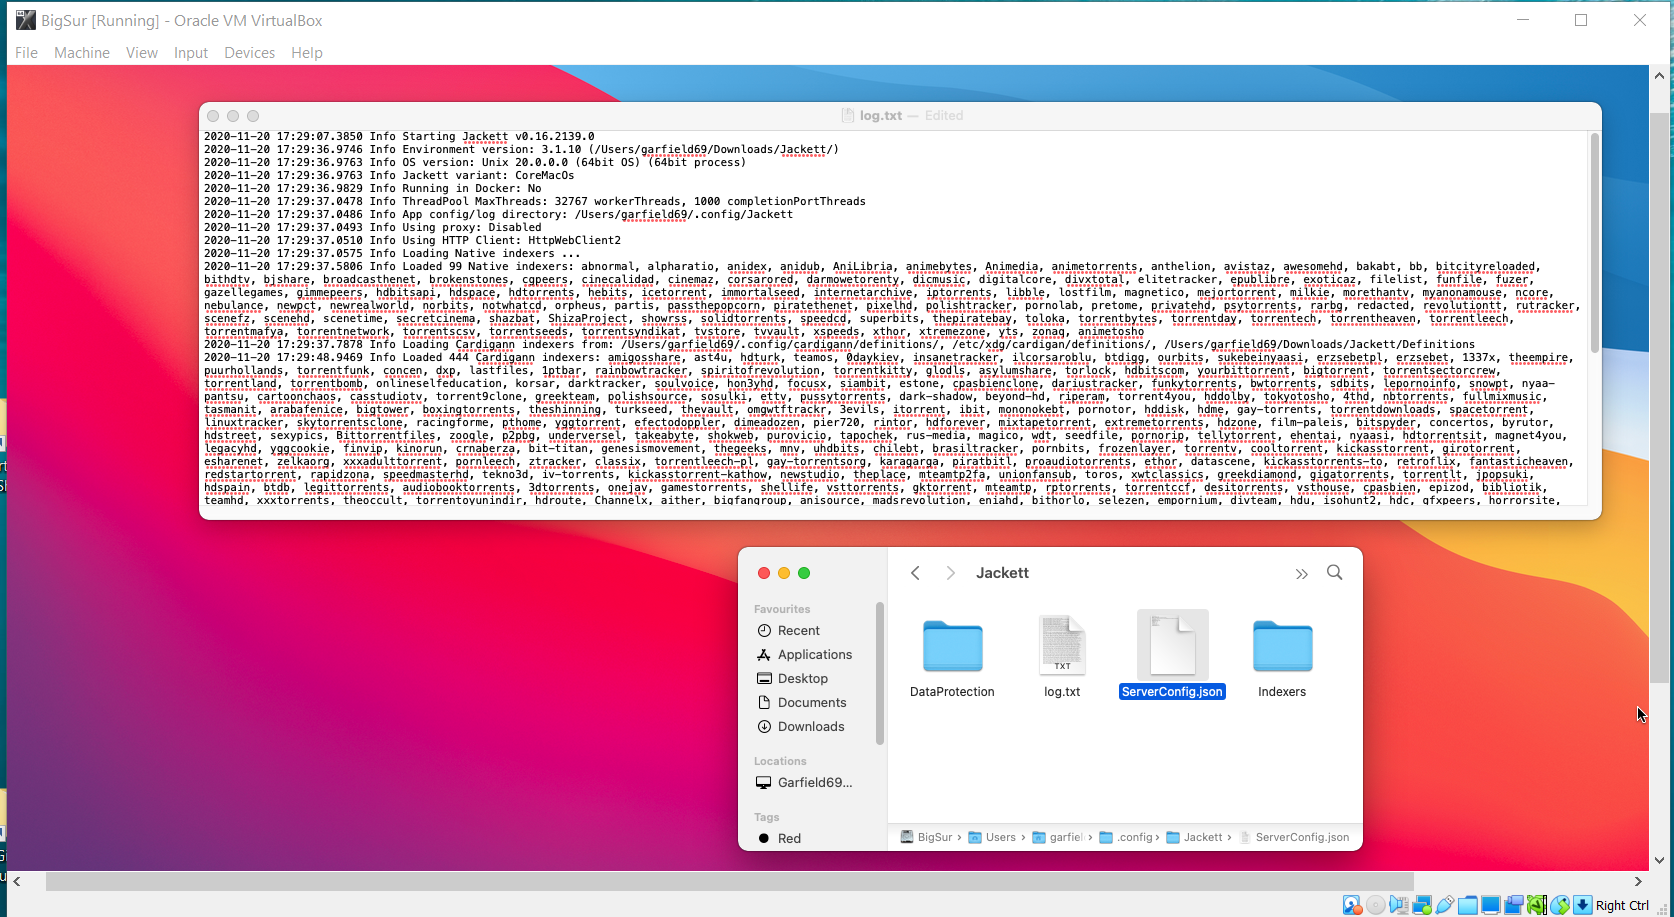Image resolution: width=1674 pixels, height=917 pixels.
Task: Click the USB devices icon in statusbar
Action: [x=1445, y=904]
